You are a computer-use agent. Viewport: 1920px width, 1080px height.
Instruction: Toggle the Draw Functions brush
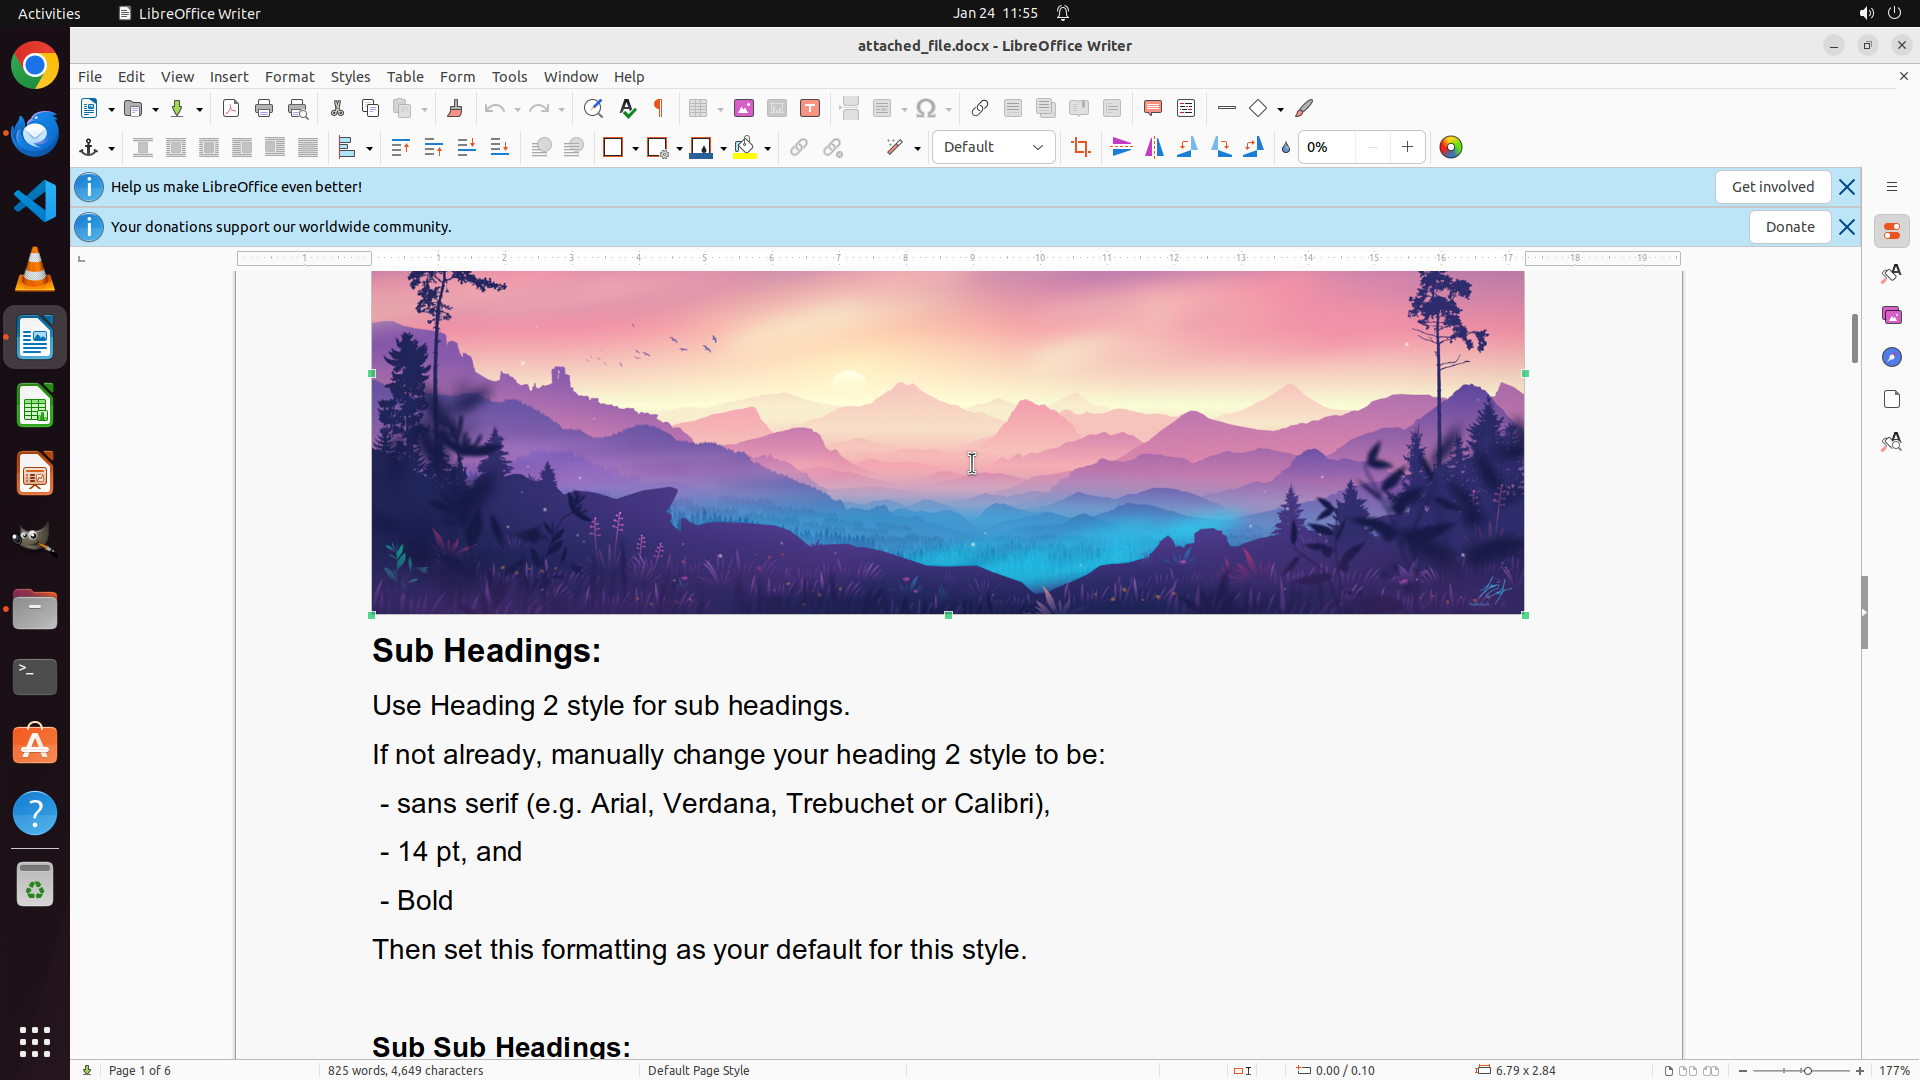pyautogui.click(x=1304, y=109)
